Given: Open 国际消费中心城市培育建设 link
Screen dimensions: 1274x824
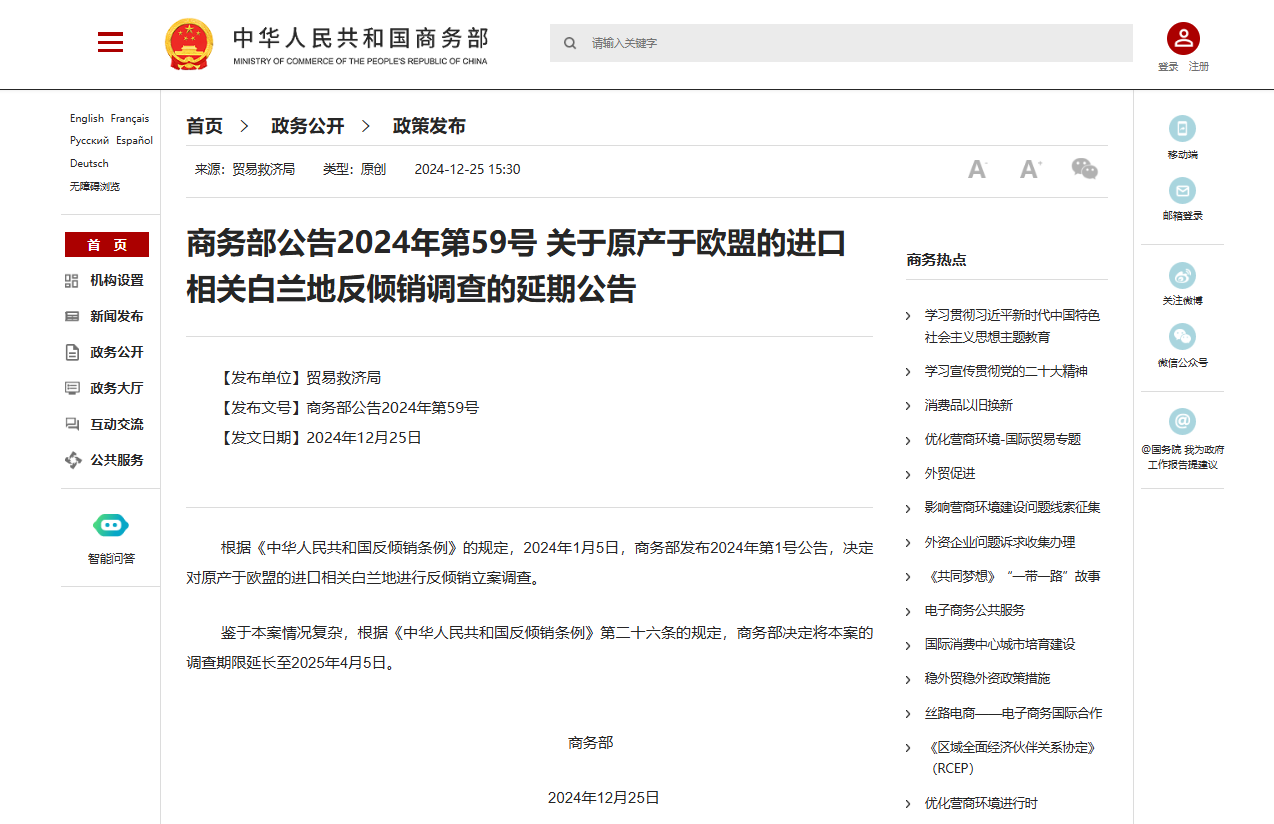Looking at the screenshot, I should tap(1000, 644).
